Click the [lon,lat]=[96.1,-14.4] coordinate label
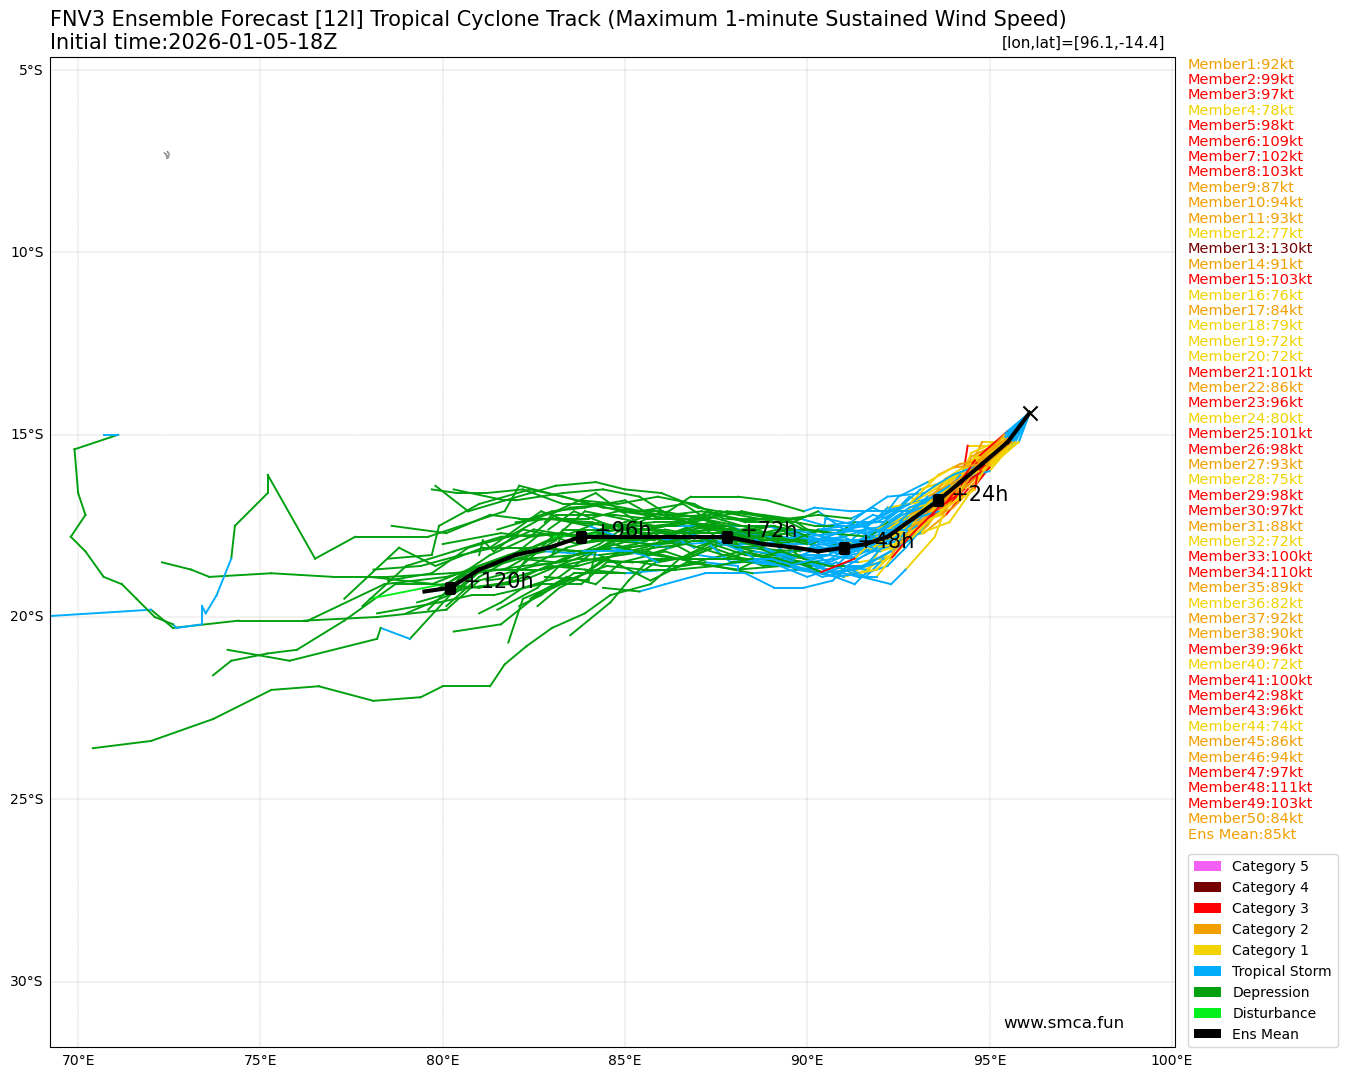Image resolution: width=1347 pixels, height=1078 pixels. (x=1083, y=42)
